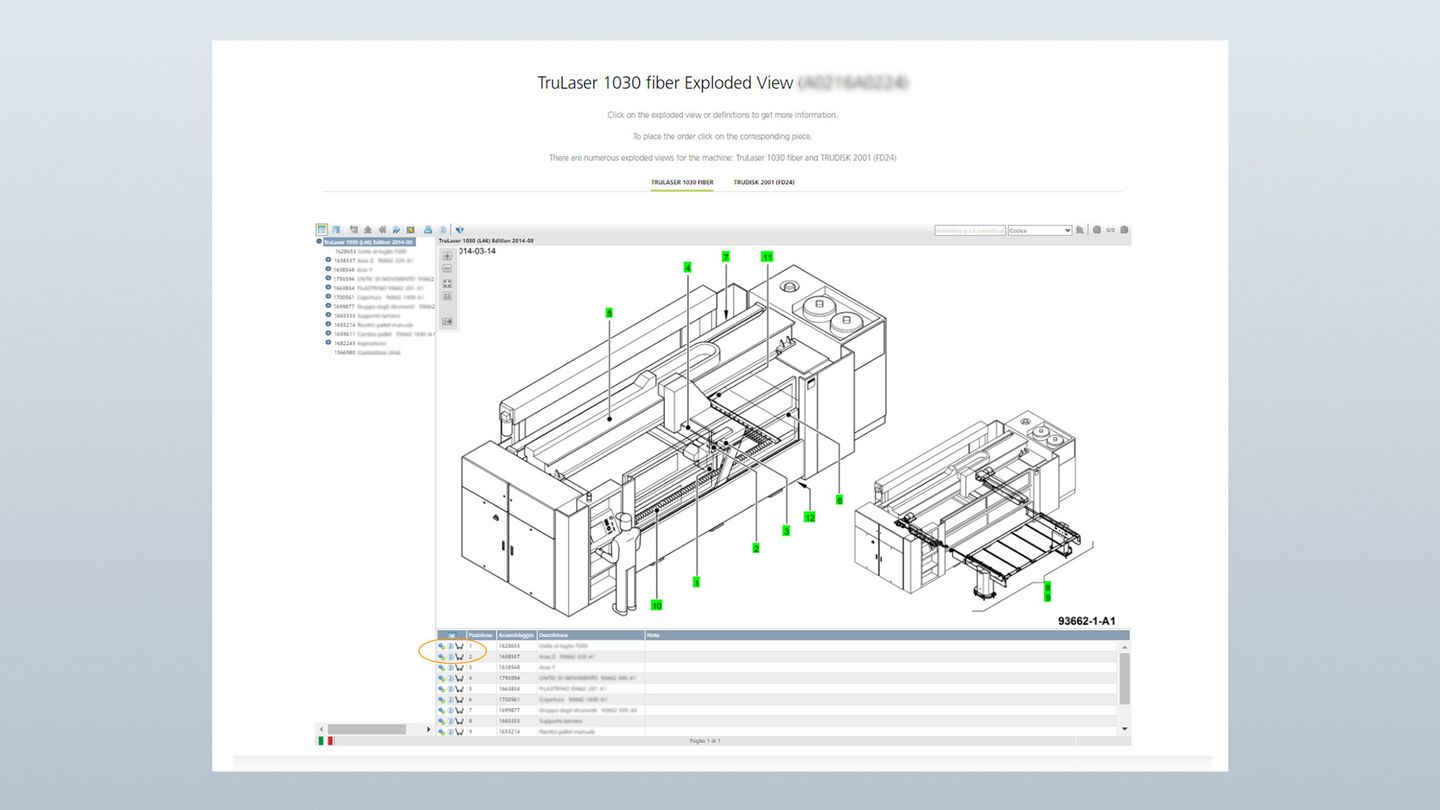Sort by the Assemblaggio column header
The width and height of the screenshot is (1440, 810).
pos(516,635)
